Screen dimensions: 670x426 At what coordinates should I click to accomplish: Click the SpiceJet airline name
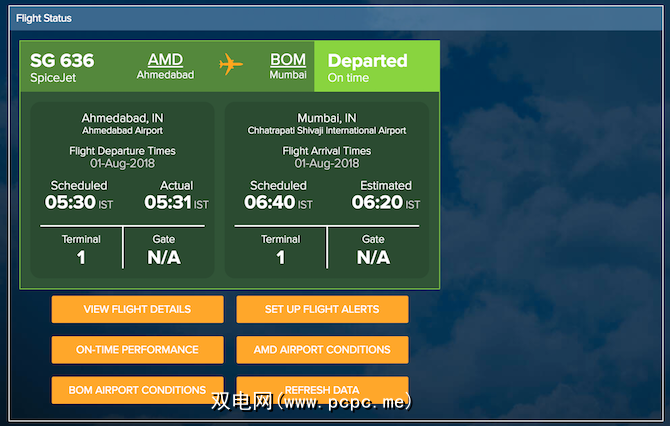pyautogui.click(x=53, y=78)
